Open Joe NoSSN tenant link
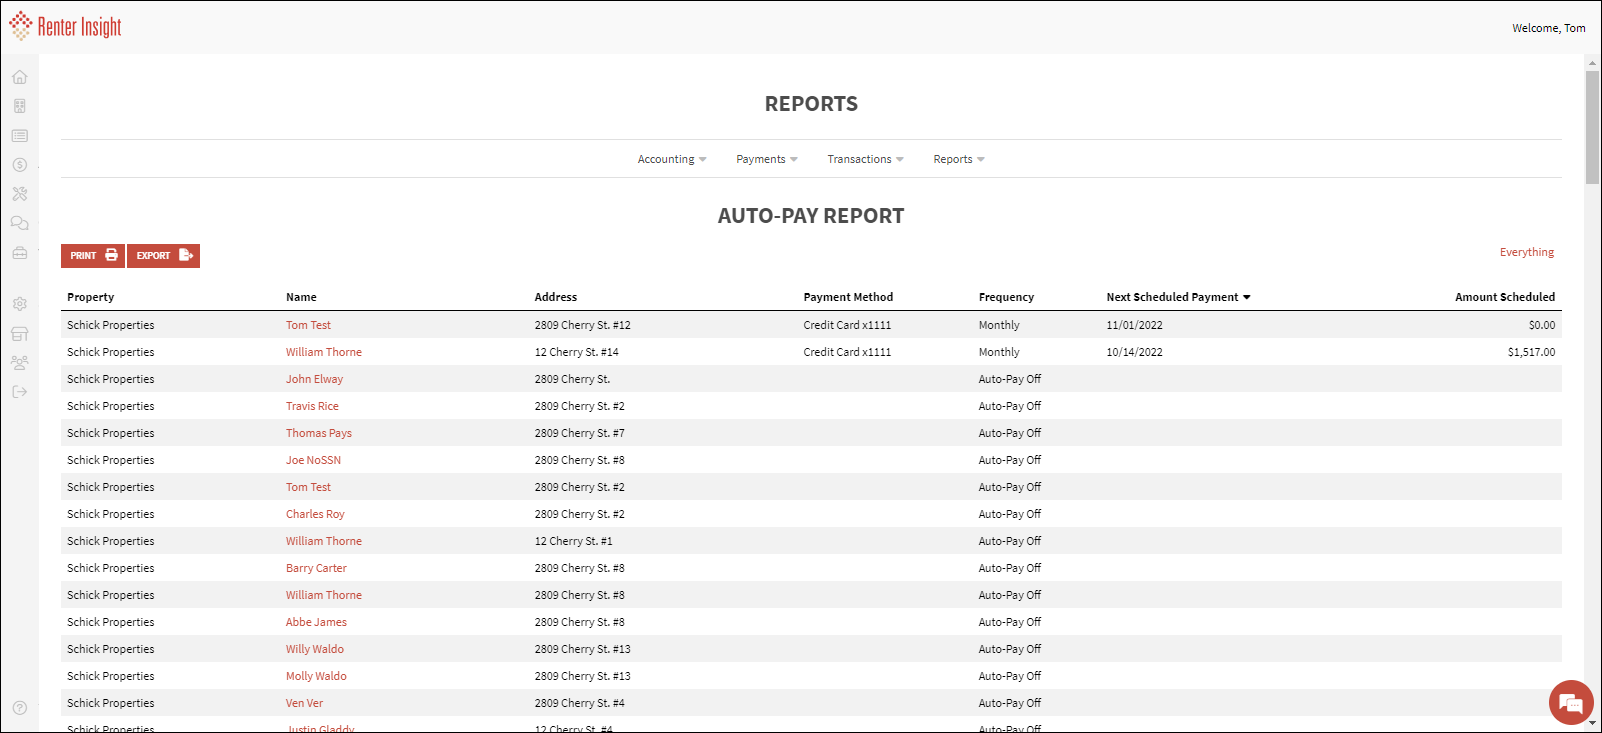1602x733 pixels. point(313,460)
